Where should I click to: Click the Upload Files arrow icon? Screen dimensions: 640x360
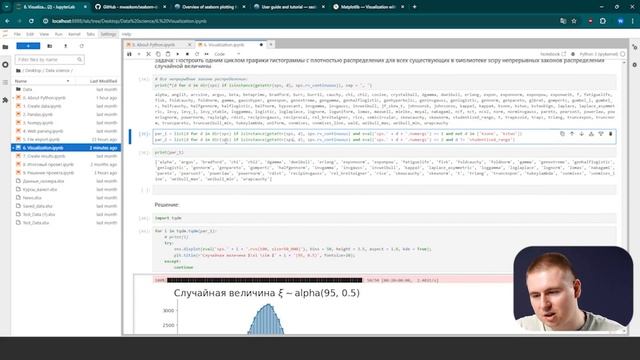pyautogui.click(x=65, y=46)
